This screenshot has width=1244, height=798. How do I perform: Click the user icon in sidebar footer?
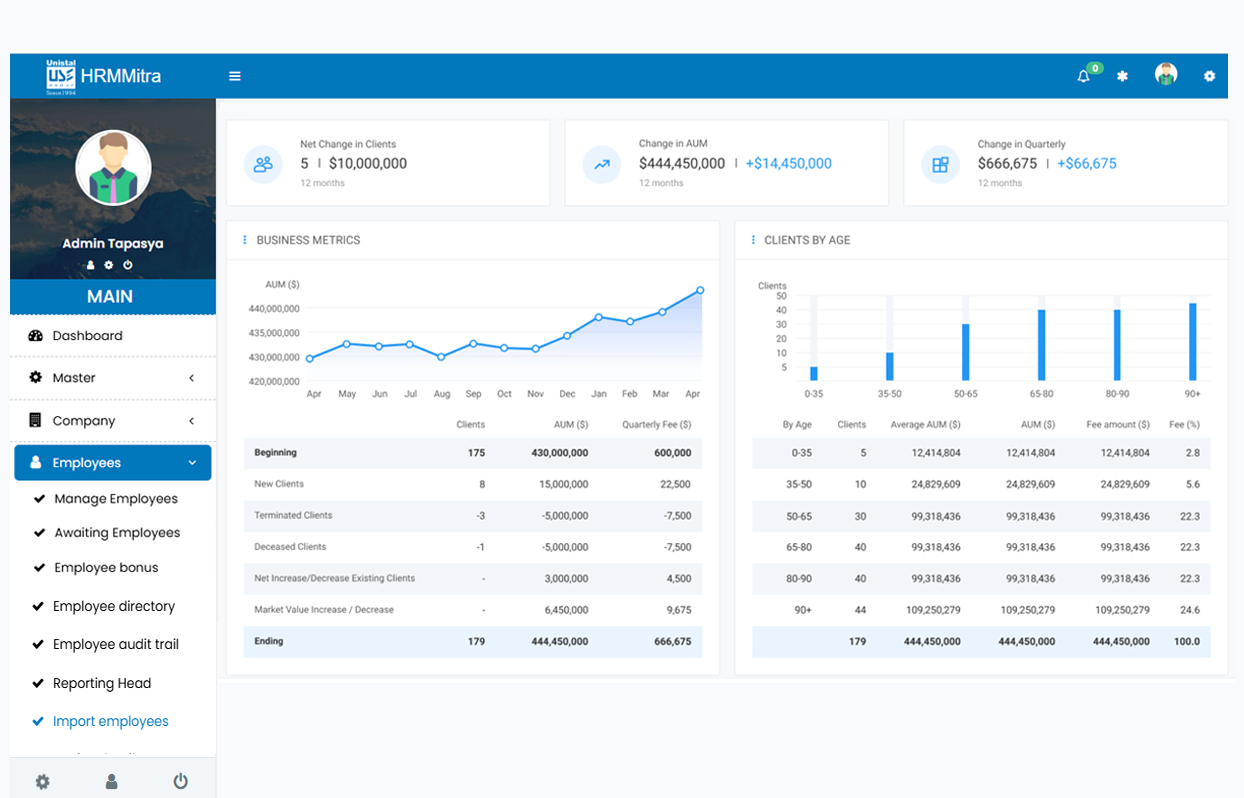112,782
